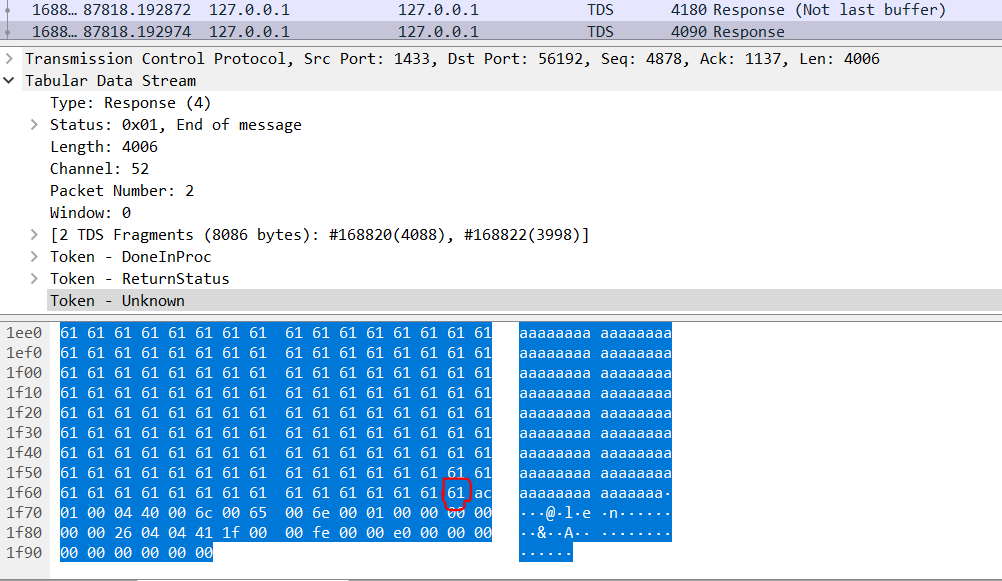
Task: Click the 'e0' byte in row 1f80
Action: (x=402, y=532)
